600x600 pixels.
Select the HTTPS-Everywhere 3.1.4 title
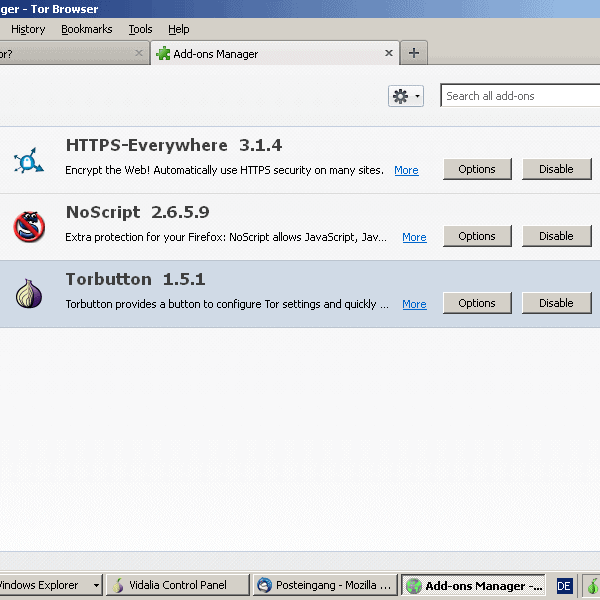pyautogui.click(x=174, y=145)
